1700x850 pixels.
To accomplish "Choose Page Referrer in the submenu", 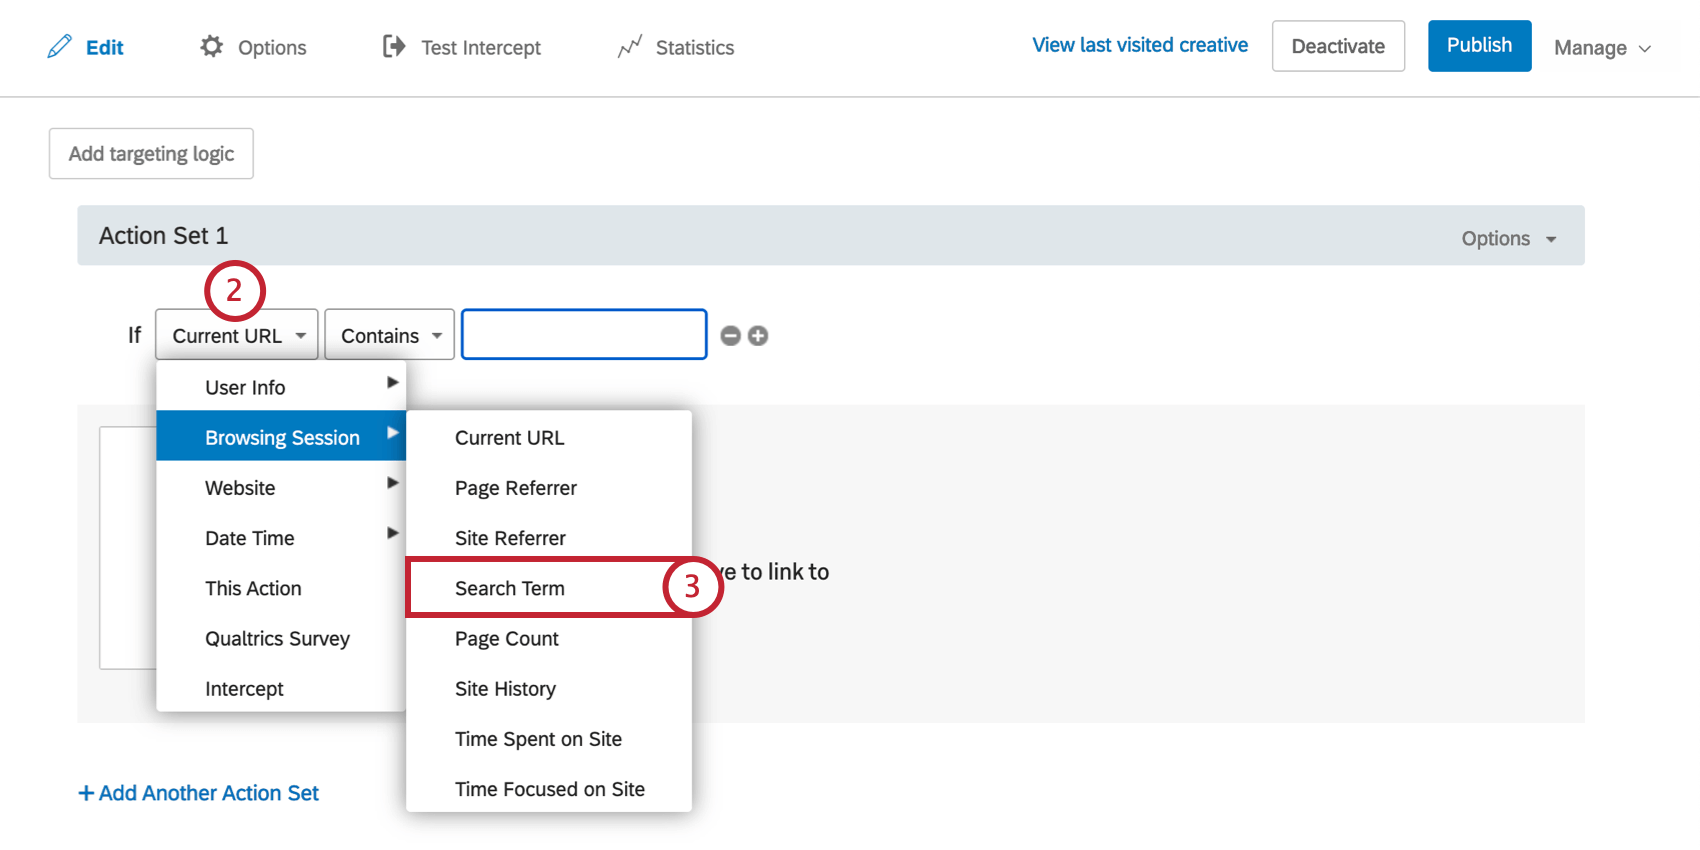I will click(x=515, y=488).
